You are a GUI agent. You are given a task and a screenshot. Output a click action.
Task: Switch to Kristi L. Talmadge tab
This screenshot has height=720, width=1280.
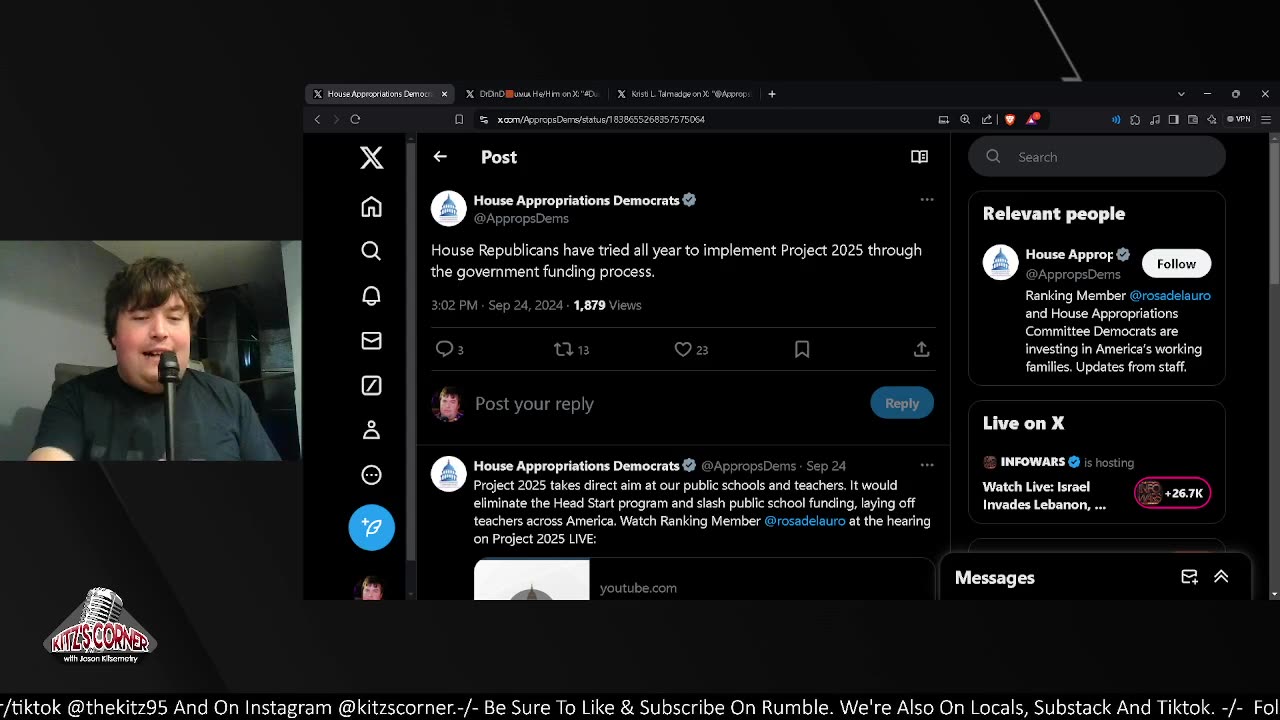(x=684, y=94)
